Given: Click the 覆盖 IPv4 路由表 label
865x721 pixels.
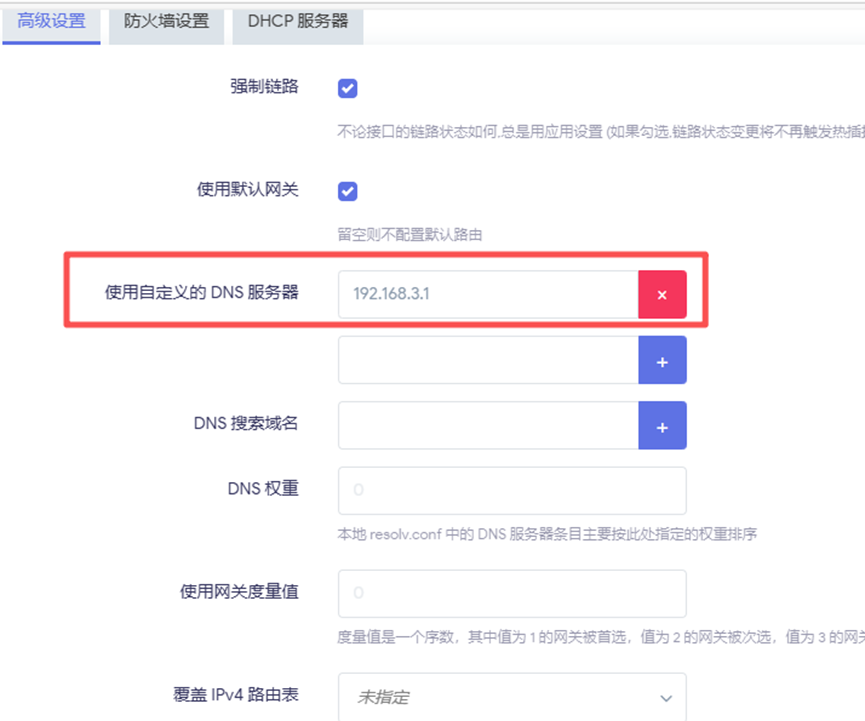Looking at the screenshot, I should tap(236, 695).
